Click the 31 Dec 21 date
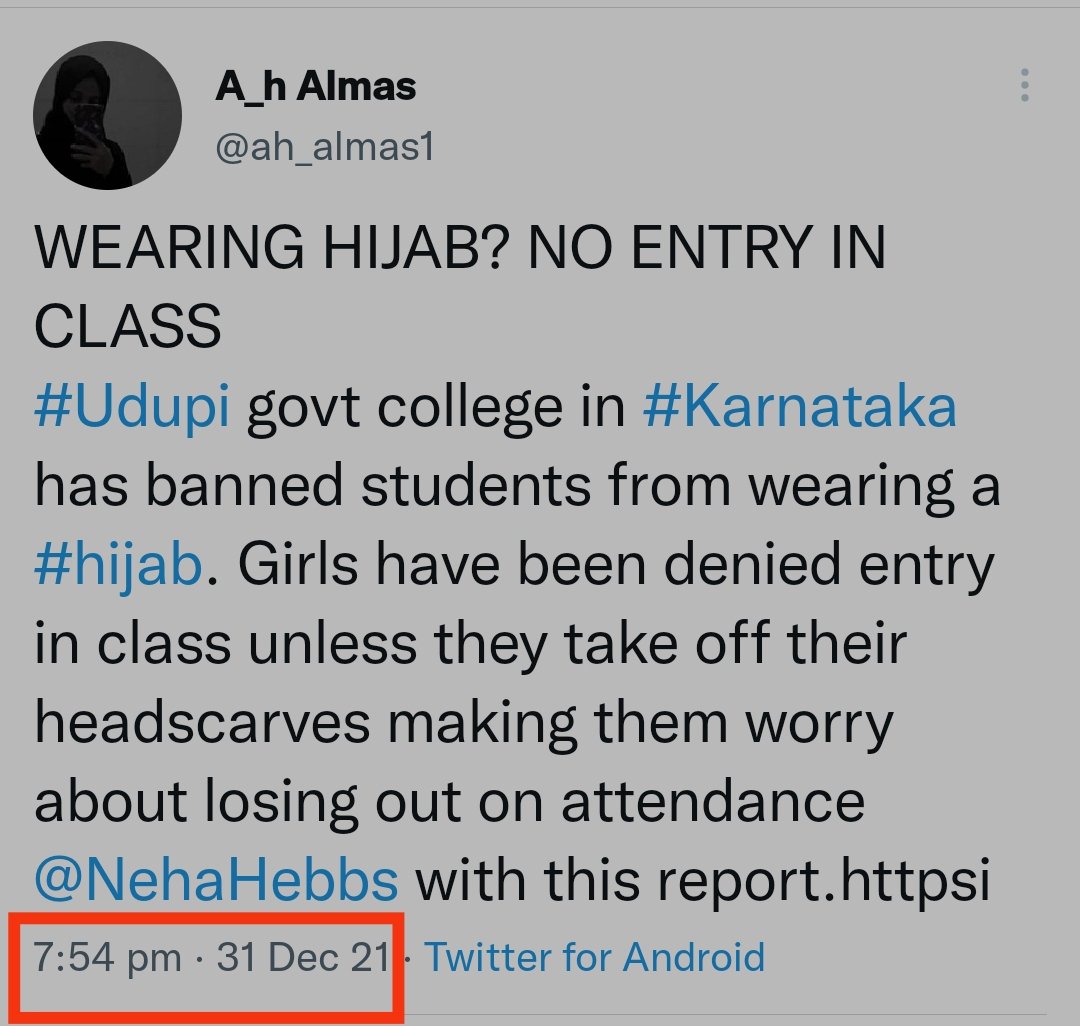Viewport: 1080px width, 1026px height. click(x=303, y=957)
